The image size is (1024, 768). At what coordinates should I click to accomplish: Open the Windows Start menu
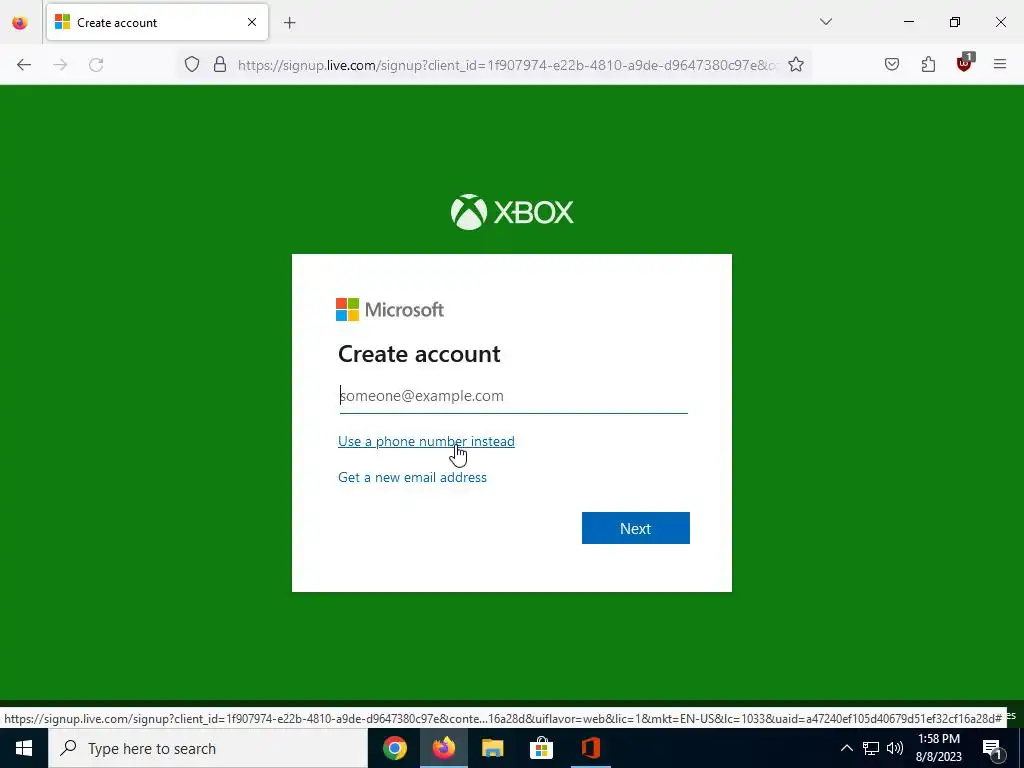24,748
